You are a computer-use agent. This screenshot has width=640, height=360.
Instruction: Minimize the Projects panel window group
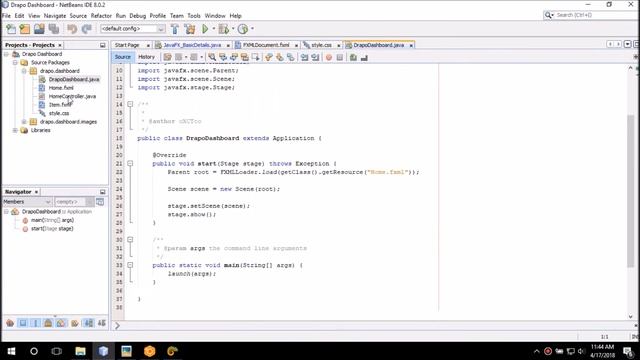point(103,45)
